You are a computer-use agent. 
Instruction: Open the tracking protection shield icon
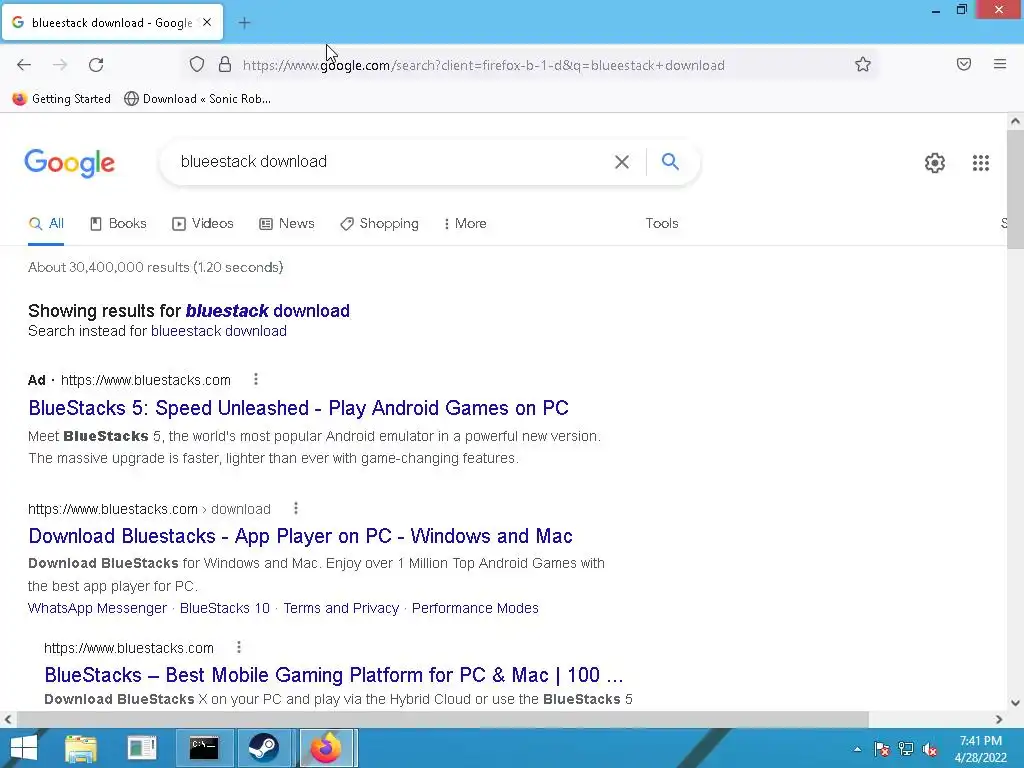197,65
